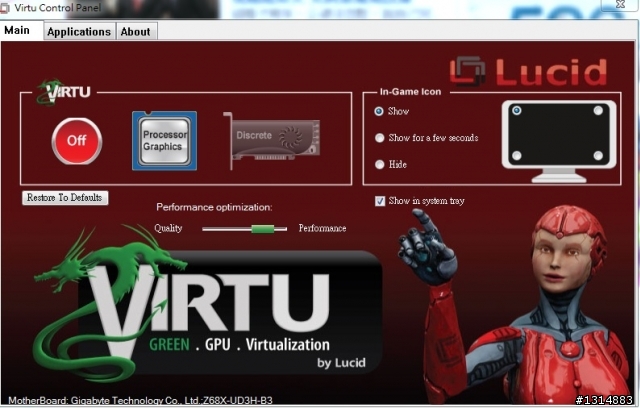Select the Discrete graphics card icon
Viewport: 640px width, 408px height.
[x=272, y=140]
